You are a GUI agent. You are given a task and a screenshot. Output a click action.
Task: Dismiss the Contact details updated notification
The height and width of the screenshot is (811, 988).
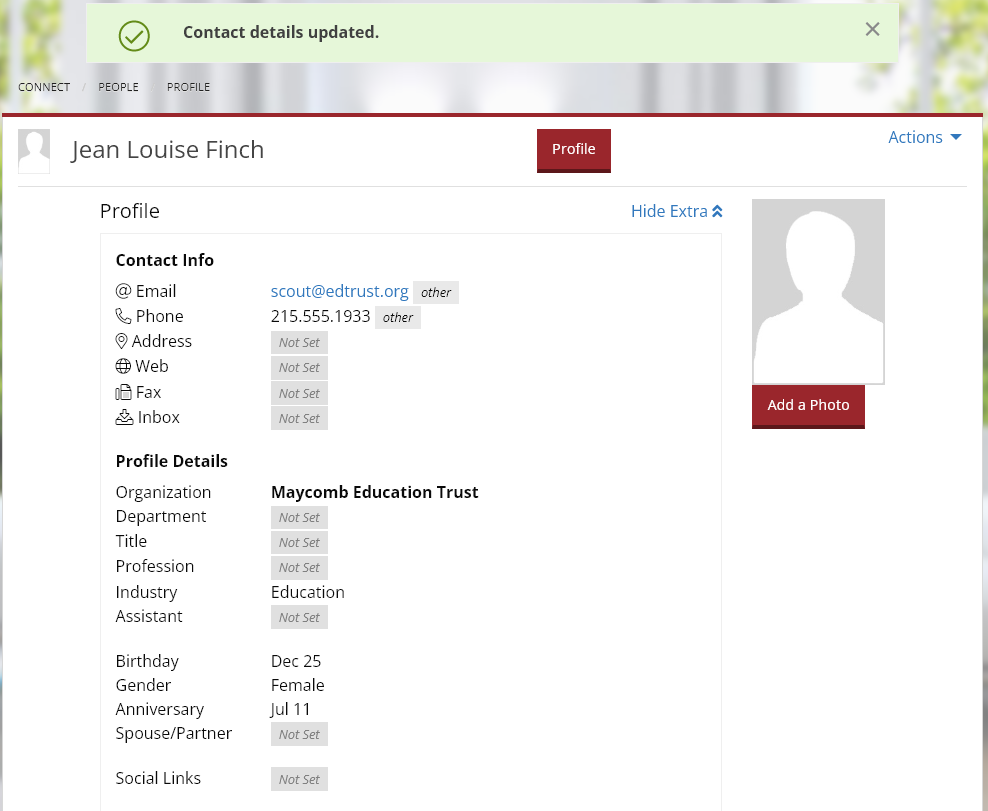pos(871,29)
